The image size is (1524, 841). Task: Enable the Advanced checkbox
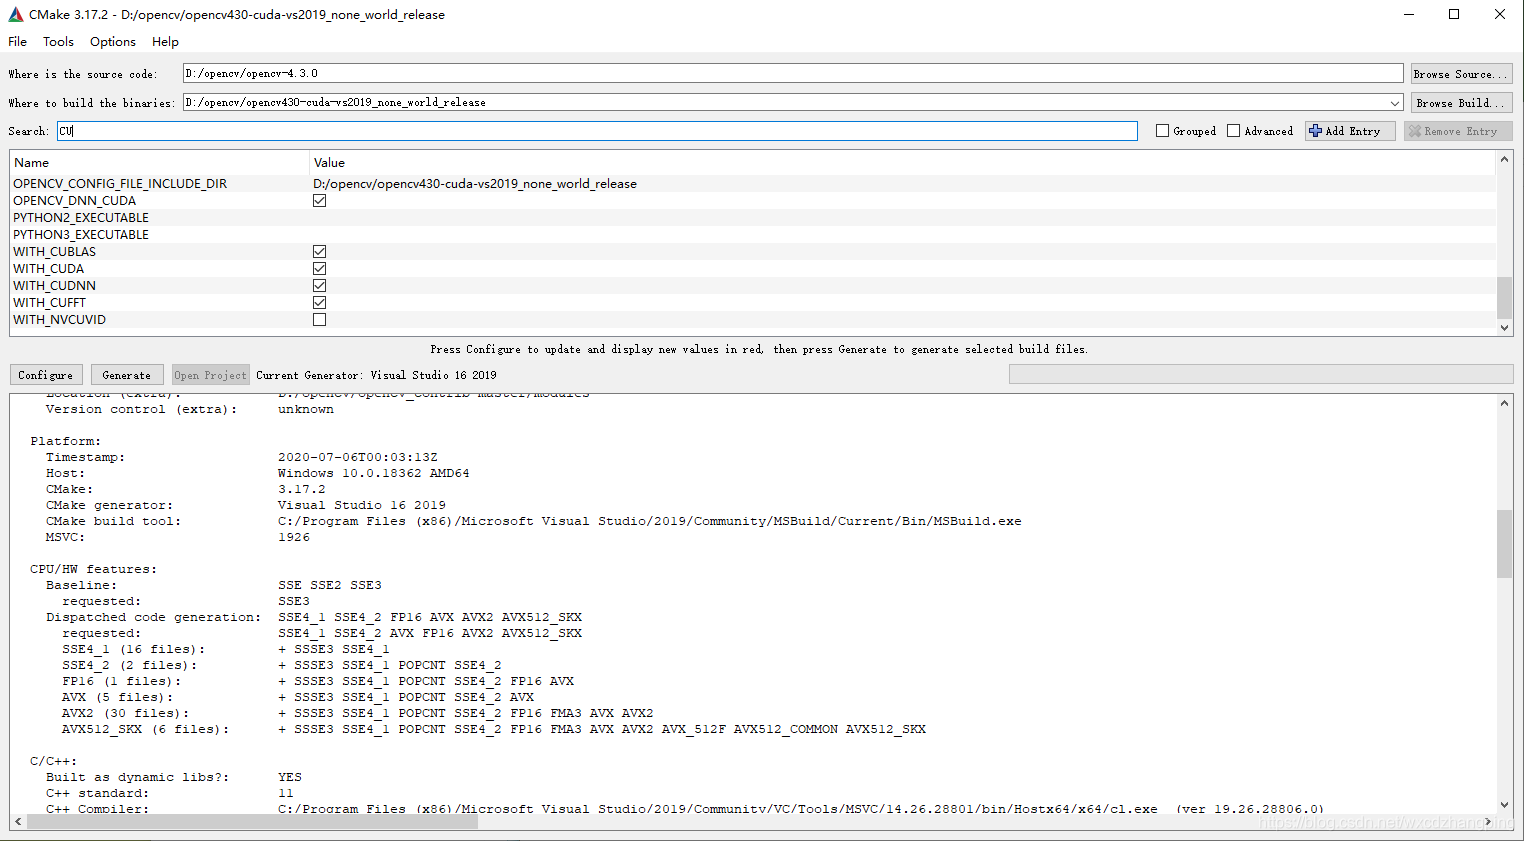pyautogui.click(x=1233, y=131)
